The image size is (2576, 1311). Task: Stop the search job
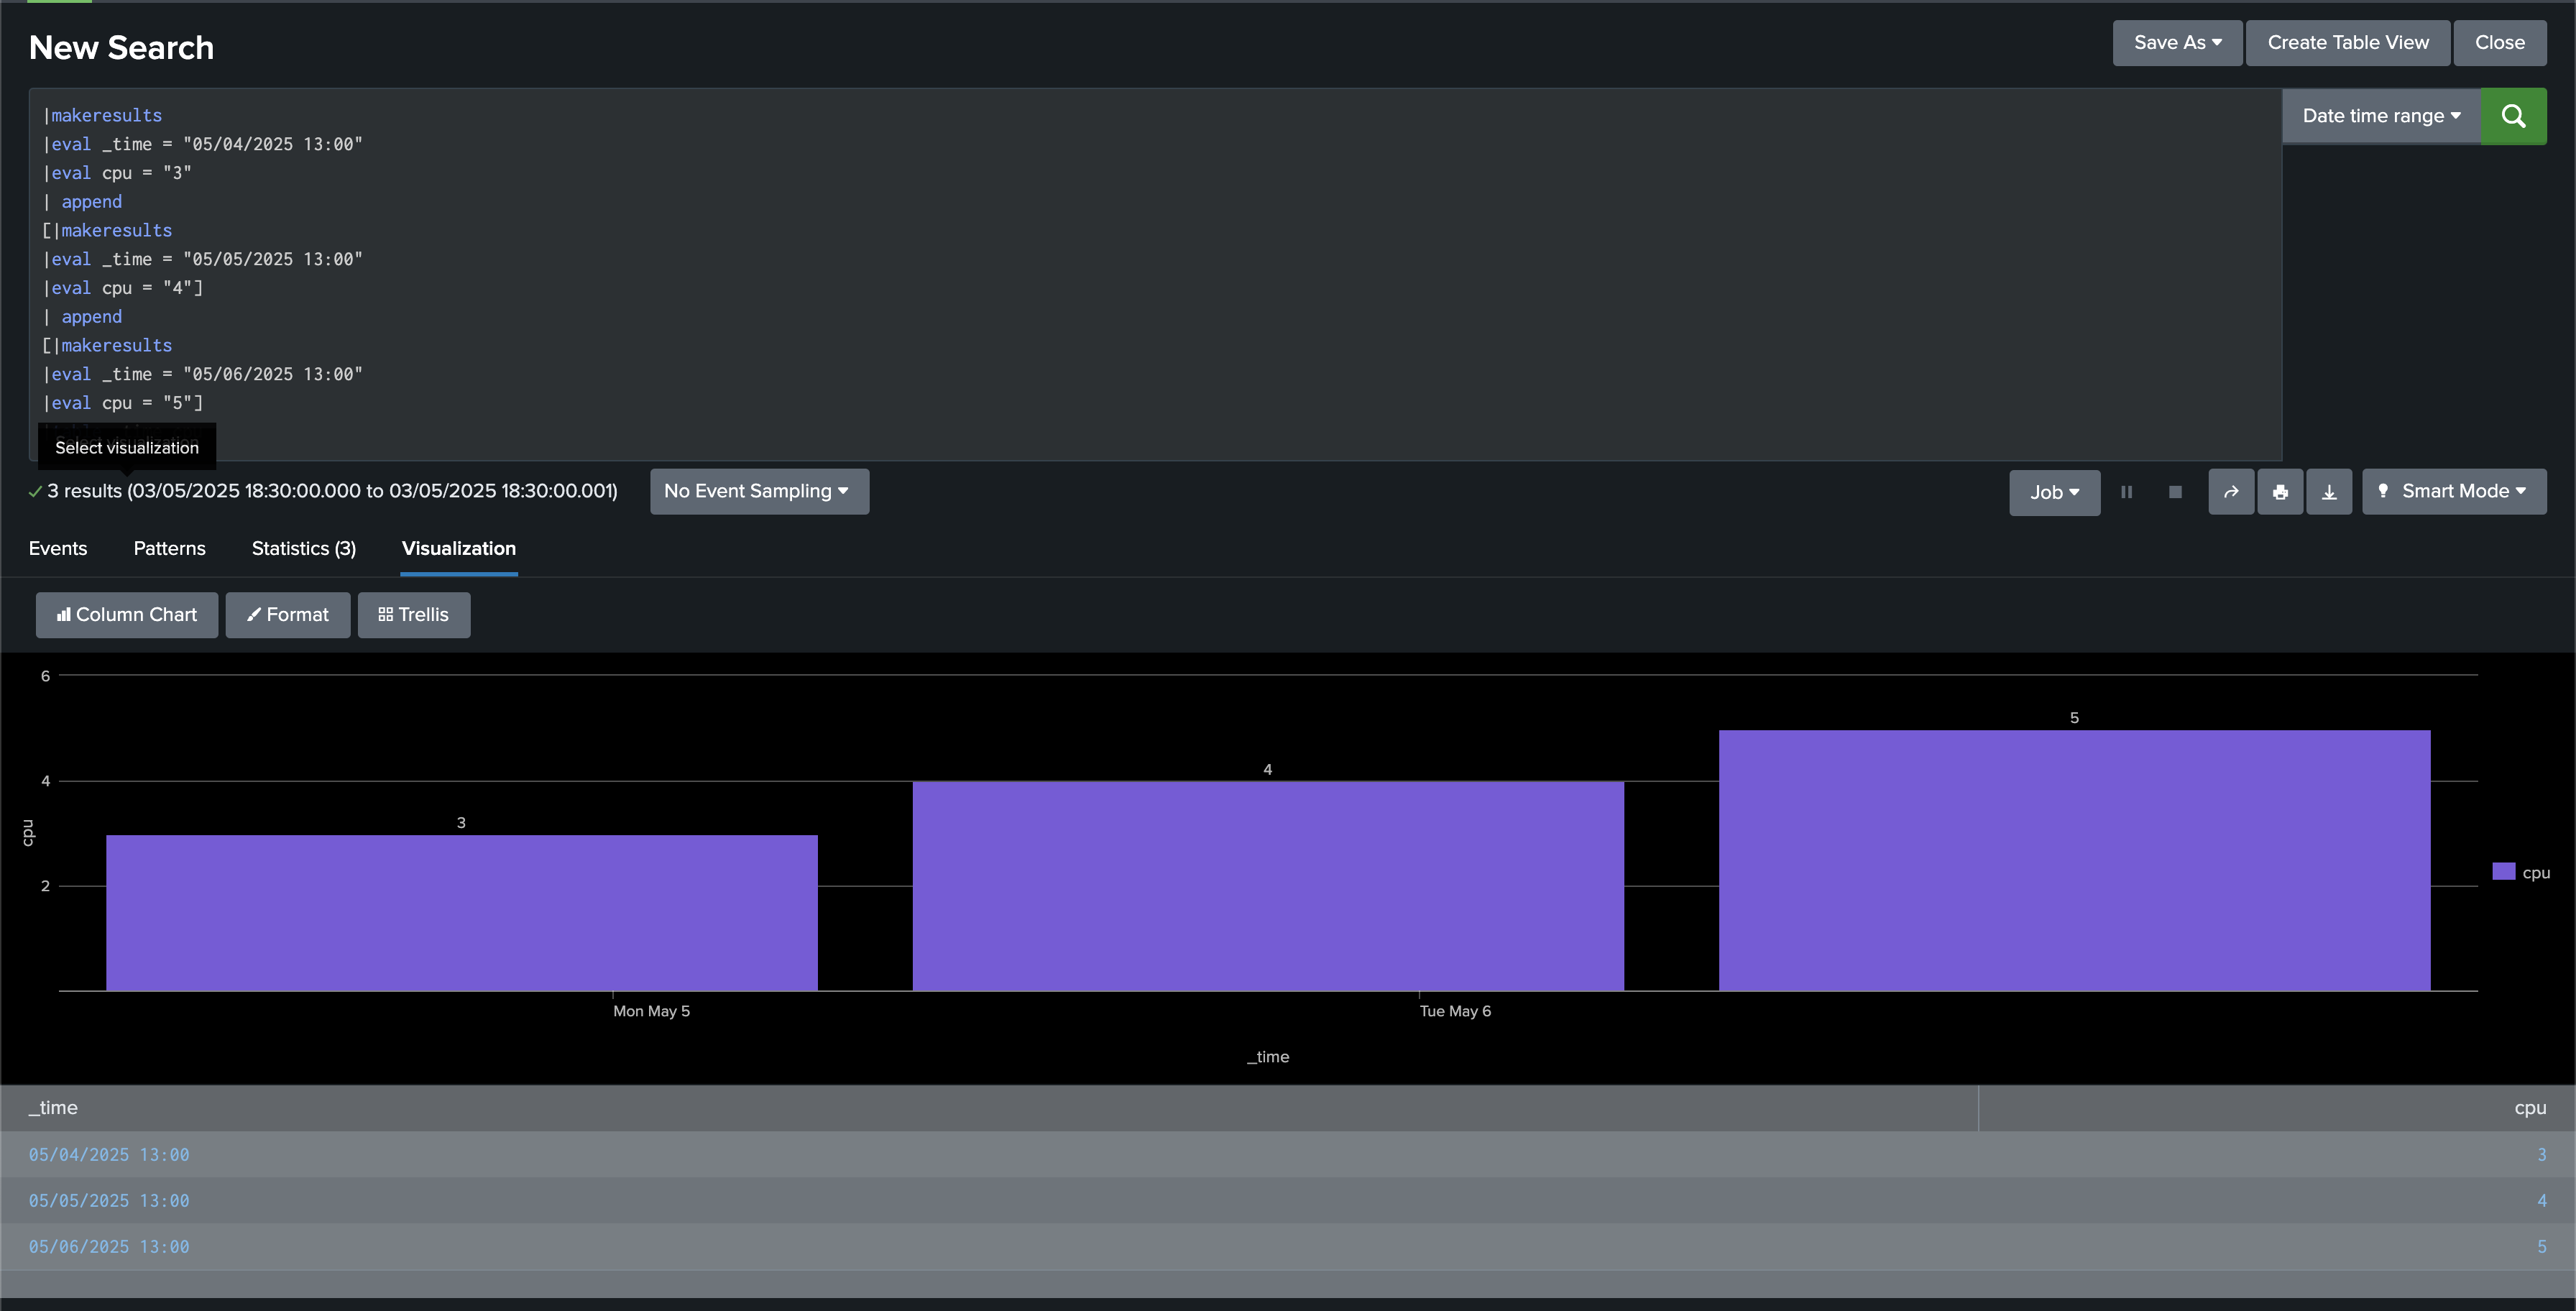coord(2175,491)
